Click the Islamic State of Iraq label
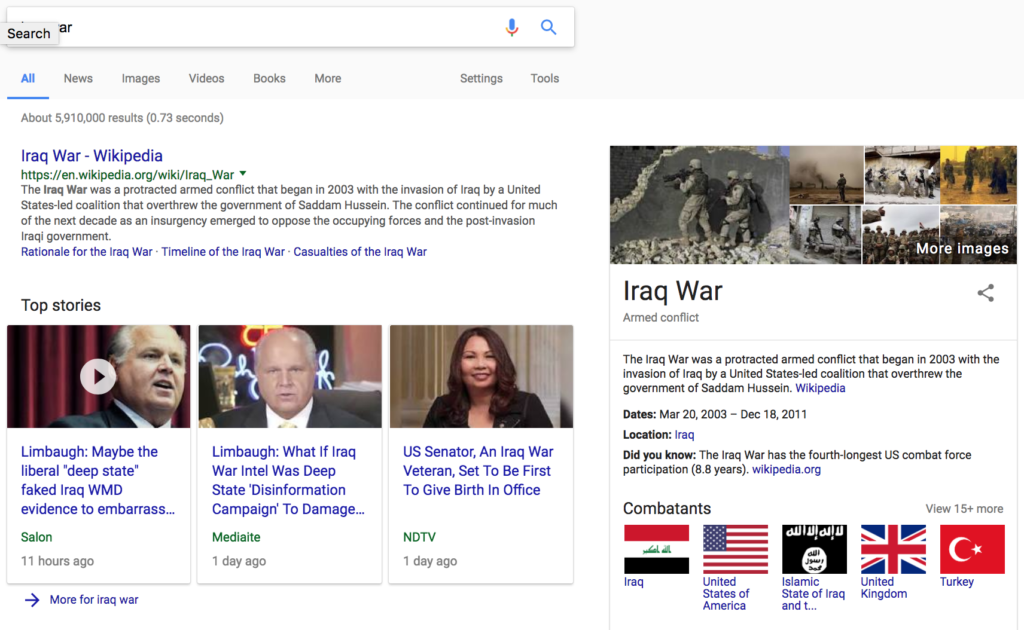 tap(813, 593)
